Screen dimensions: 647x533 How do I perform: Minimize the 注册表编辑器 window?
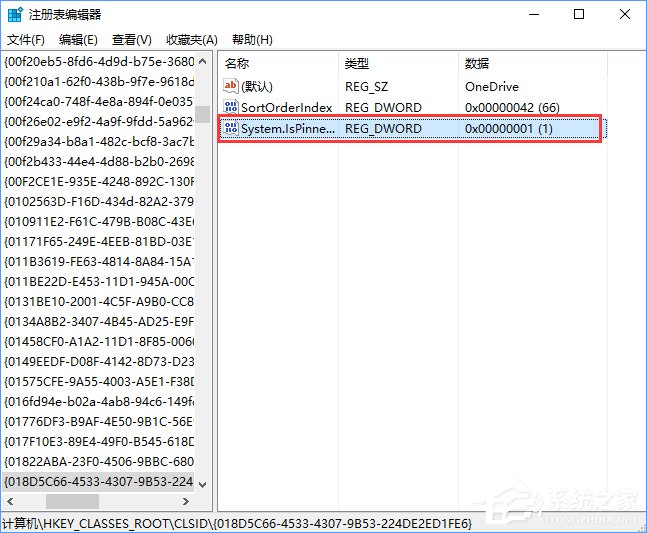pos(534,14)
